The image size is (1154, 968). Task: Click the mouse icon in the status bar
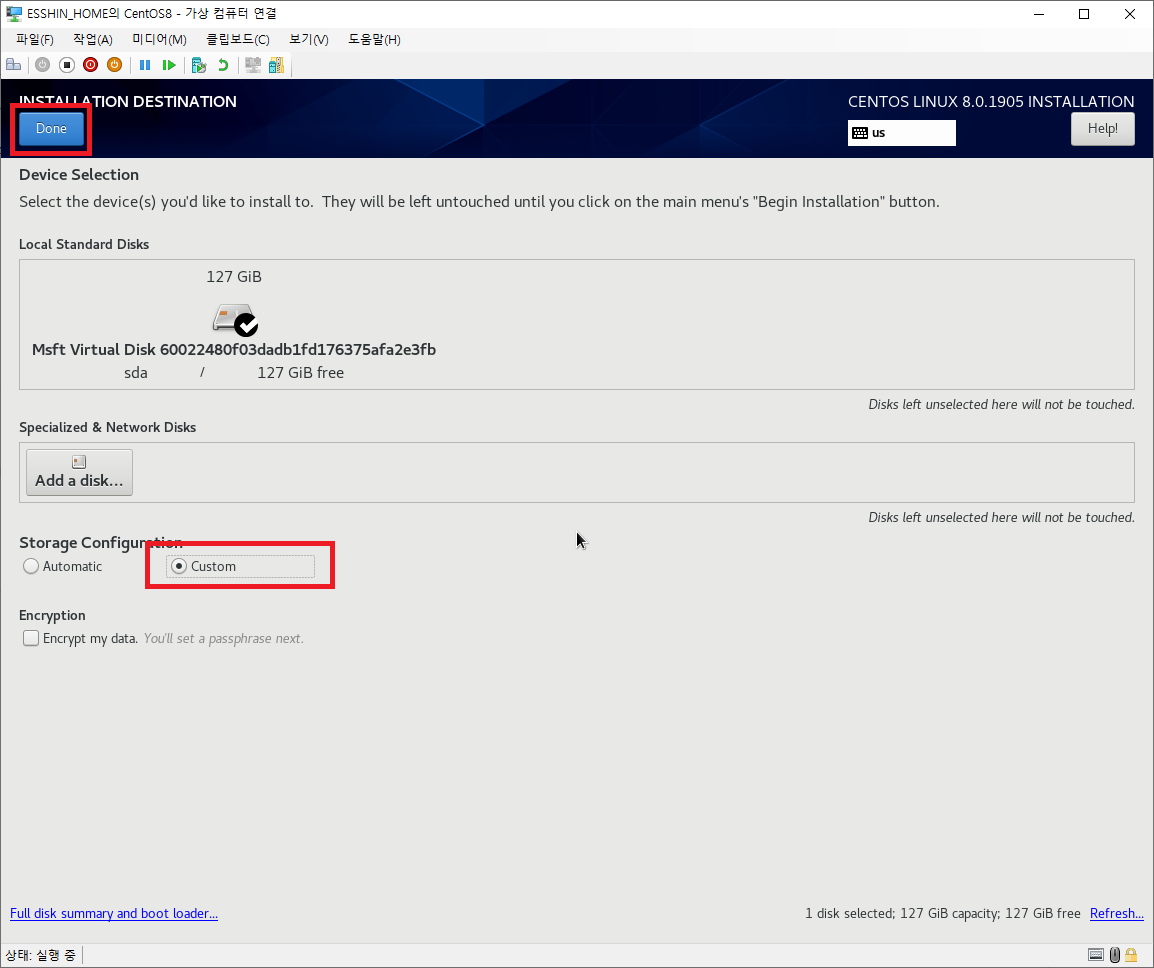tap(1114, 955)
